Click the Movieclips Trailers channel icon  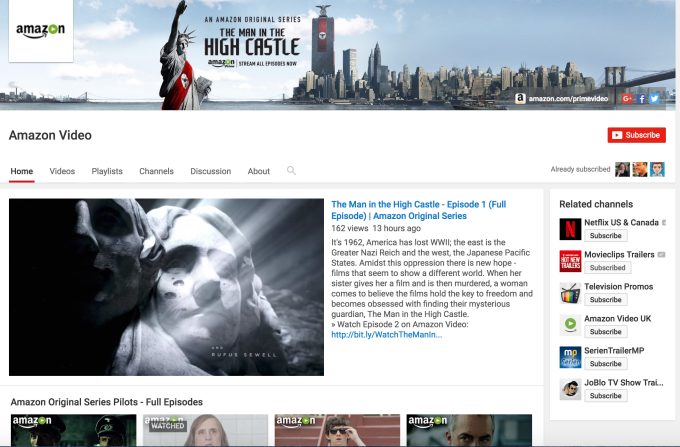coord(570,261)
